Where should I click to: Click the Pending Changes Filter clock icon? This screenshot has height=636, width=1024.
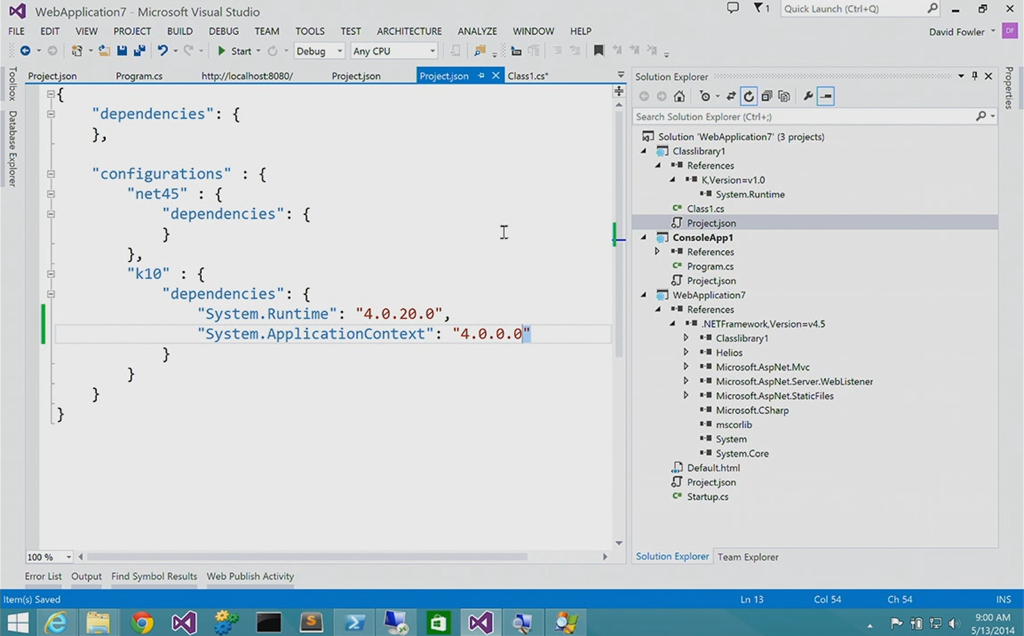pyautogui.click(x=705, y=97)
